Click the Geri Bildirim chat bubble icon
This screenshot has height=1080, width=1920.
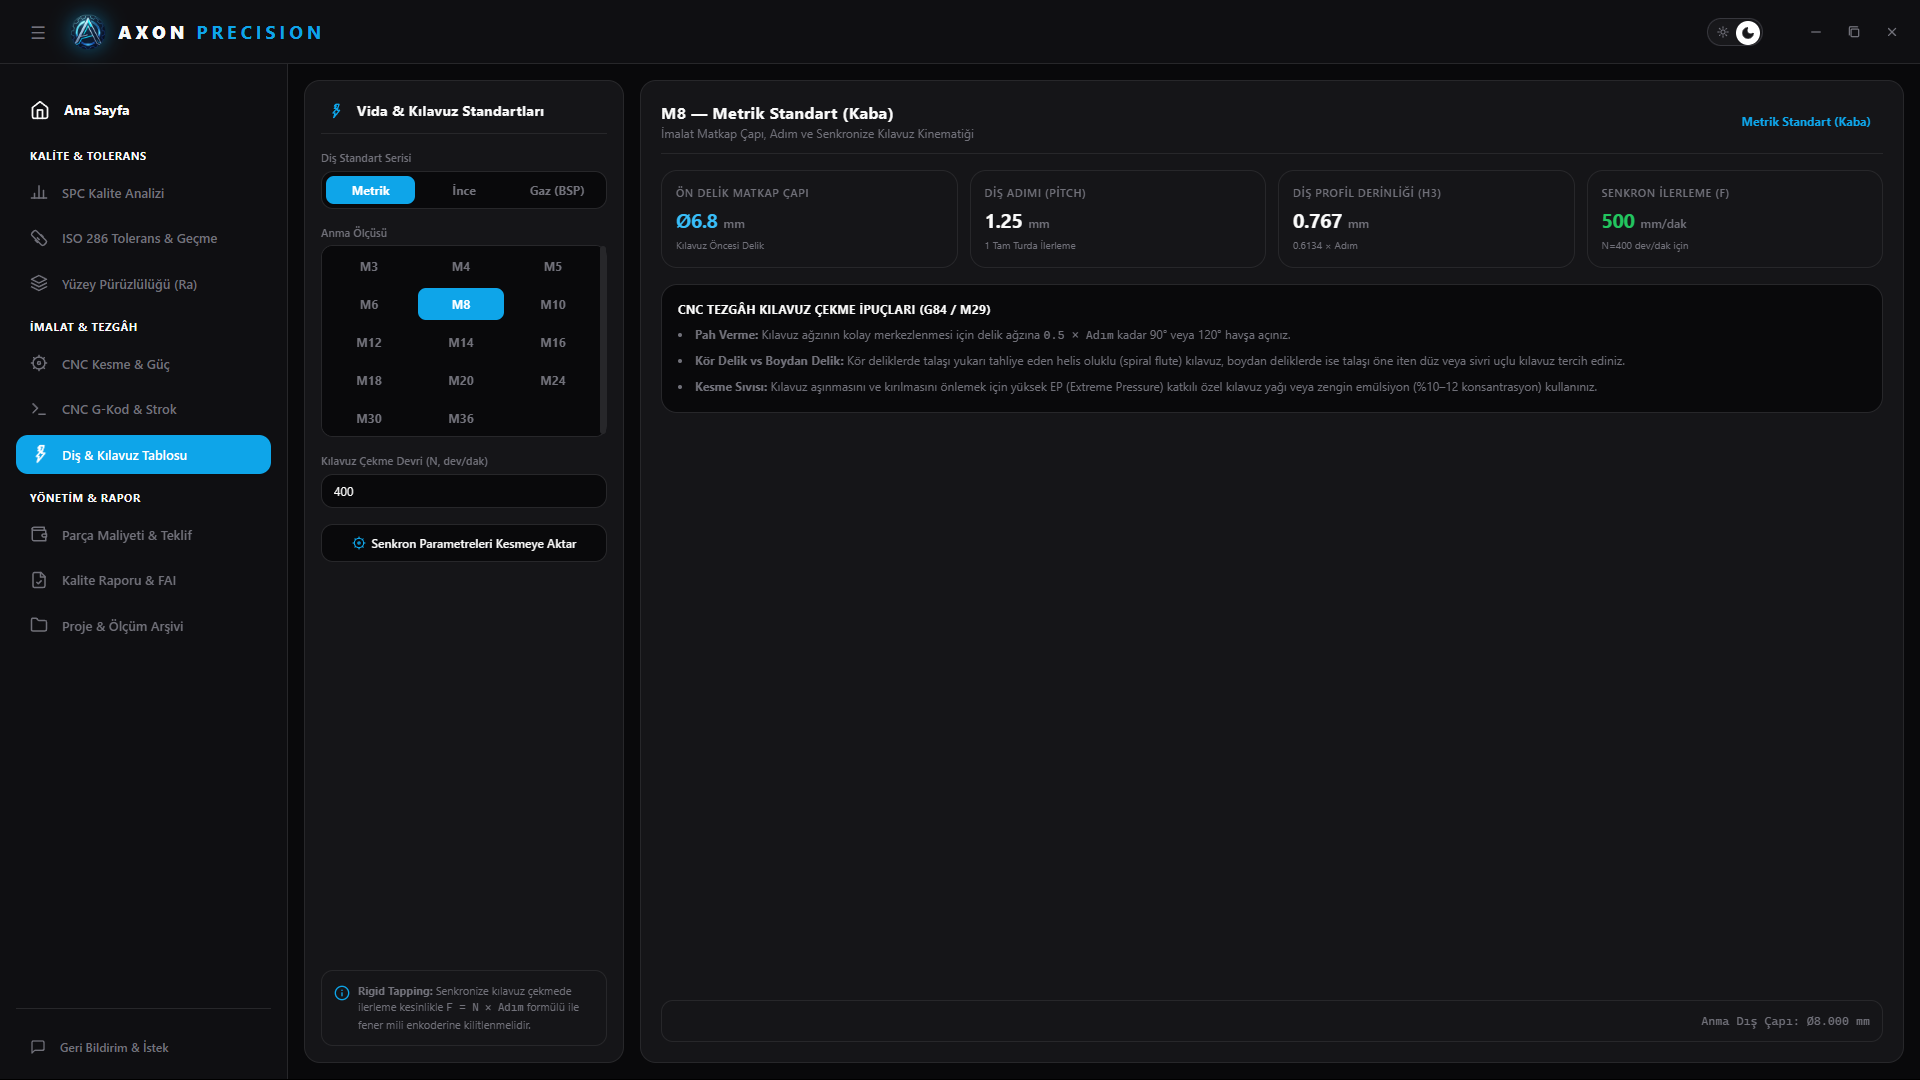tap(38, 1047)
